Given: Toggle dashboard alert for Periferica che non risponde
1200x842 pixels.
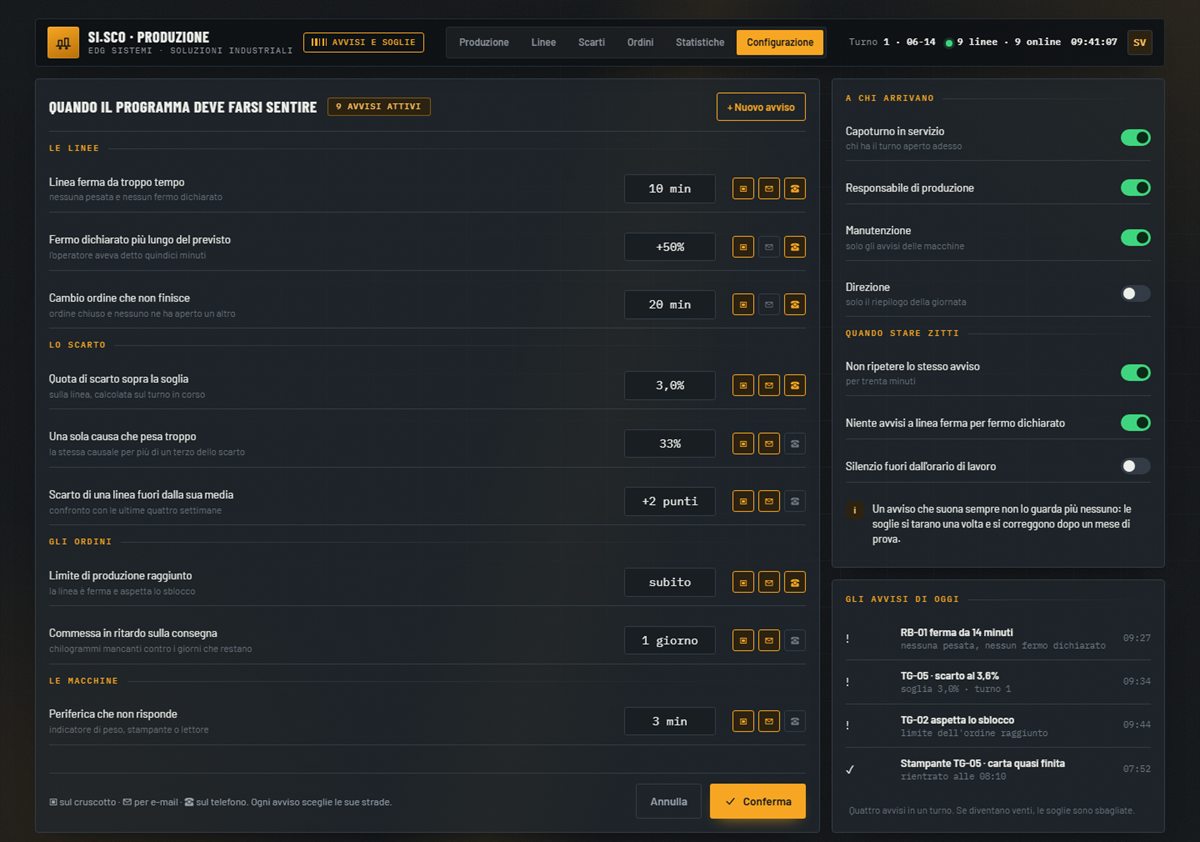Looking at the screenshot, I should tap(743, 721).
